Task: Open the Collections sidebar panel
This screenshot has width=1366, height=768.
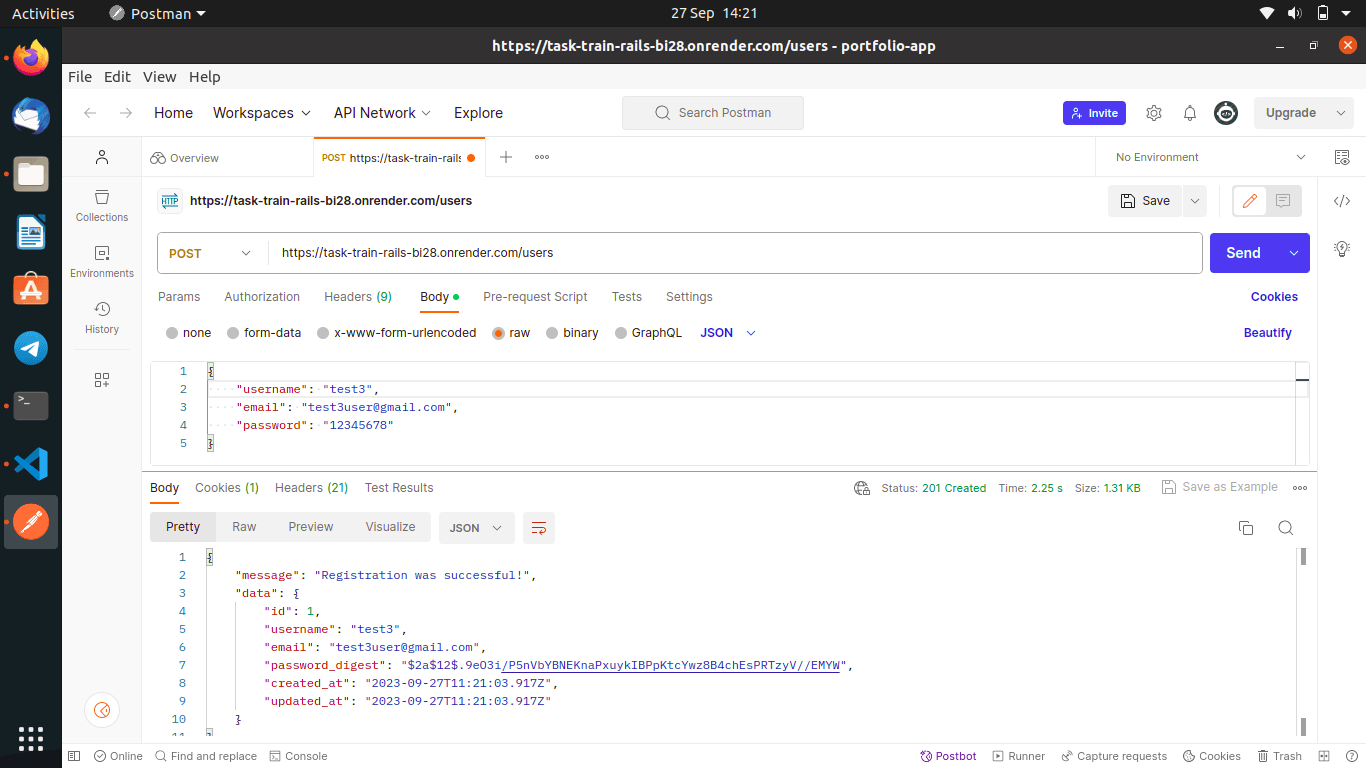Action: [102, 205]
